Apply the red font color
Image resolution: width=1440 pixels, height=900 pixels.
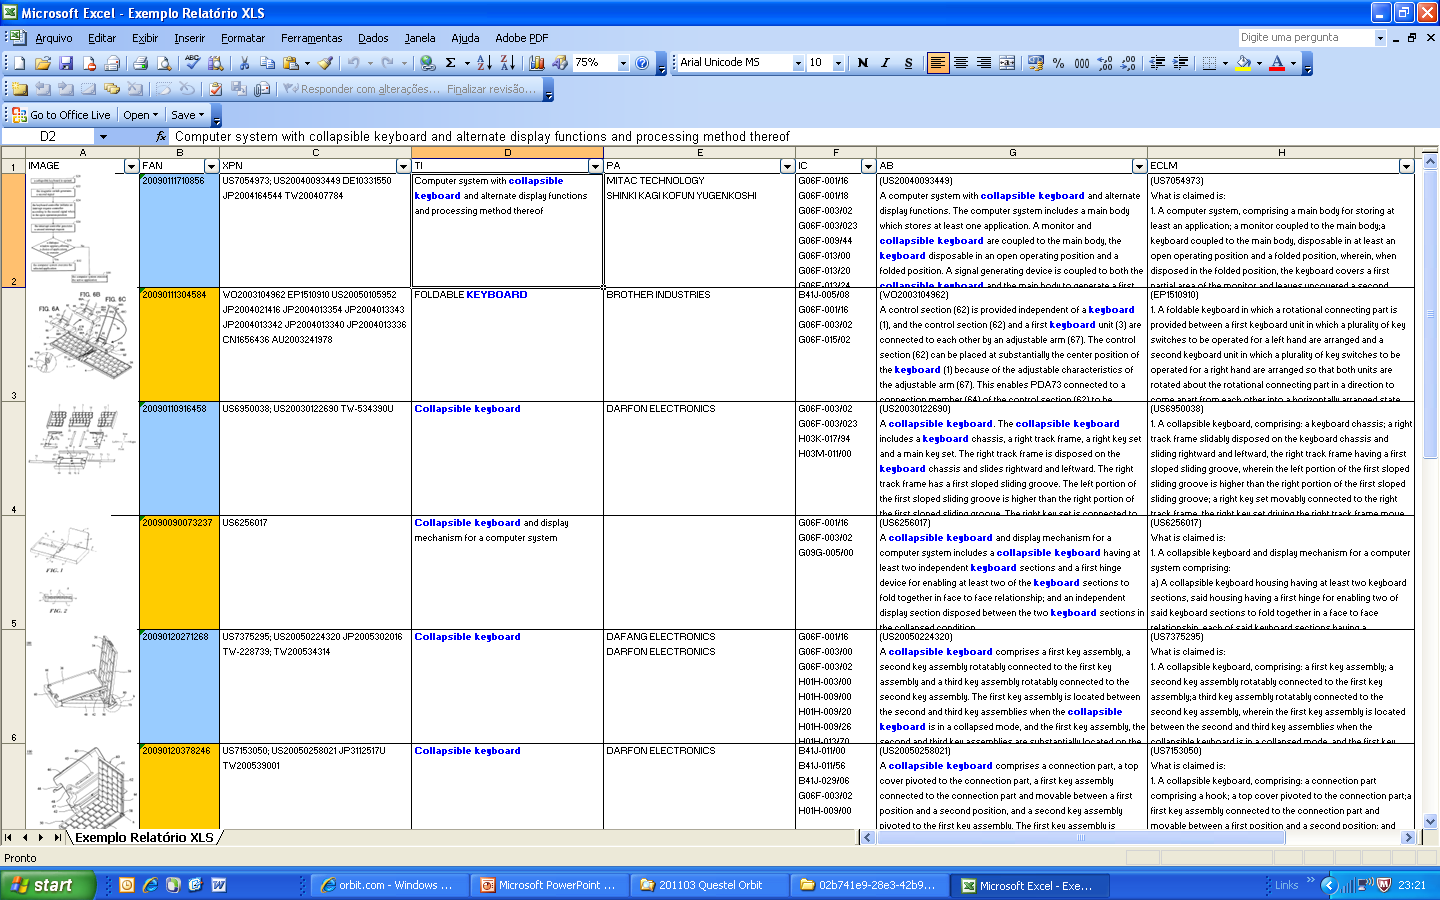1277,62
